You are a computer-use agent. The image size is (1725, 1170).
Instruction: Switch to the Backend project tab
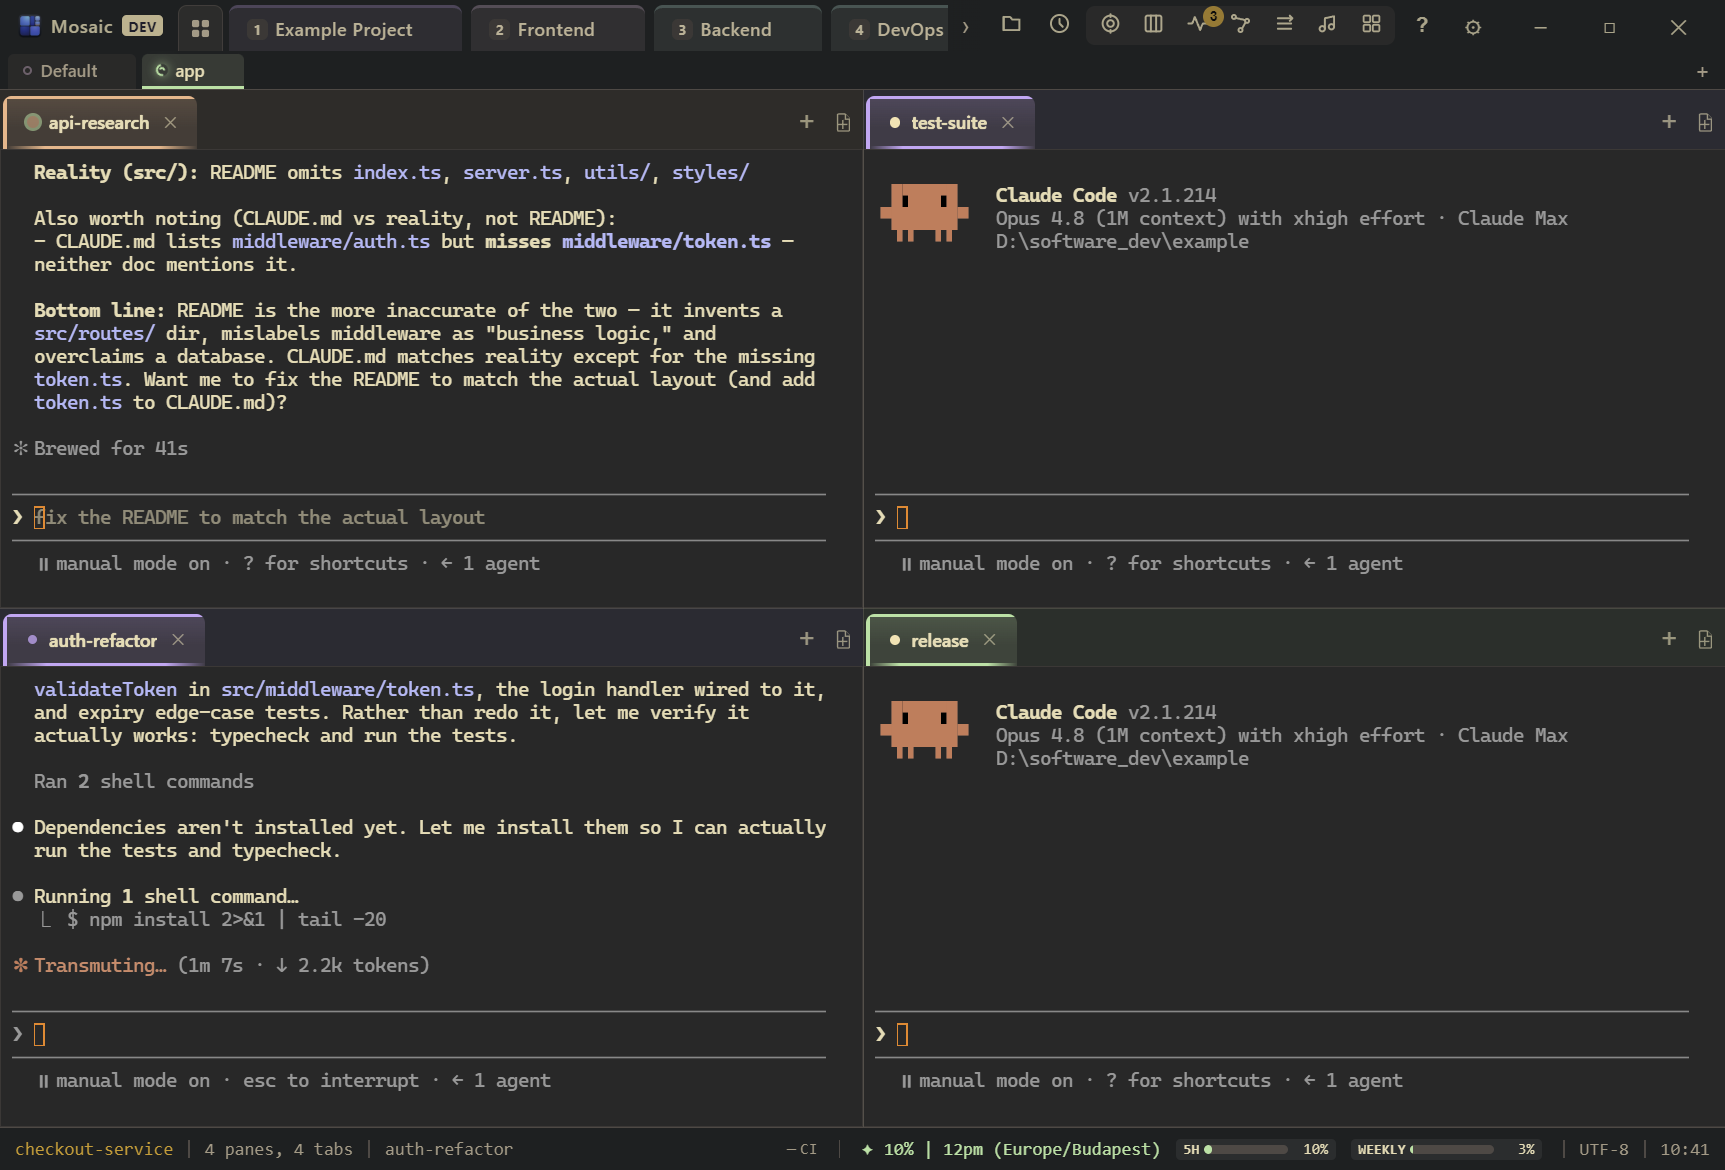click(x=737, y=30)
